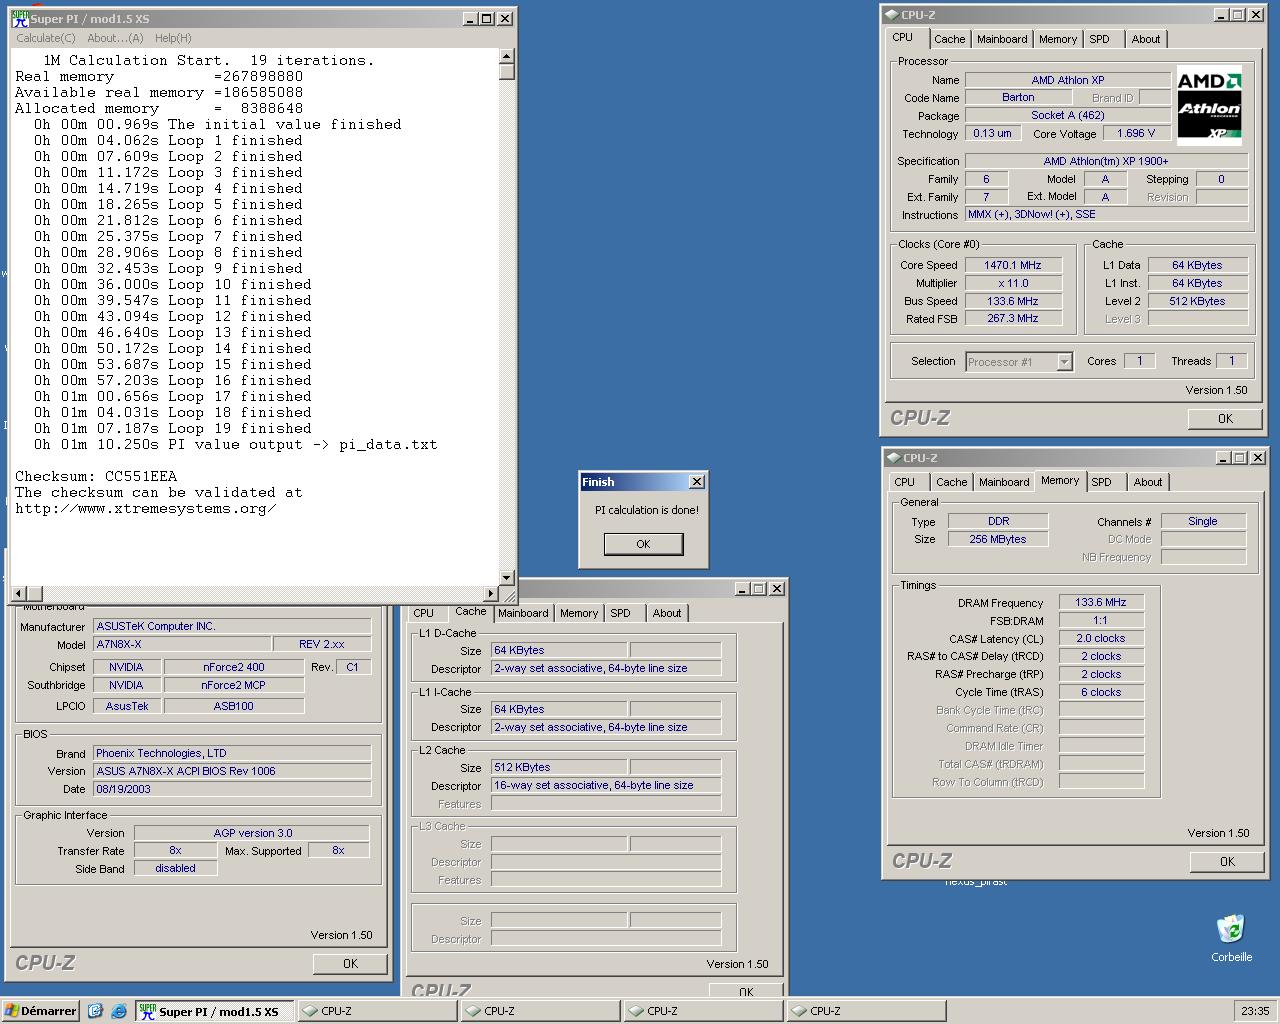The image size is (1280, 1024).
Task: Click the FSB:DRAM ratio 1:1 value
Action: [x=1101, y=621]
